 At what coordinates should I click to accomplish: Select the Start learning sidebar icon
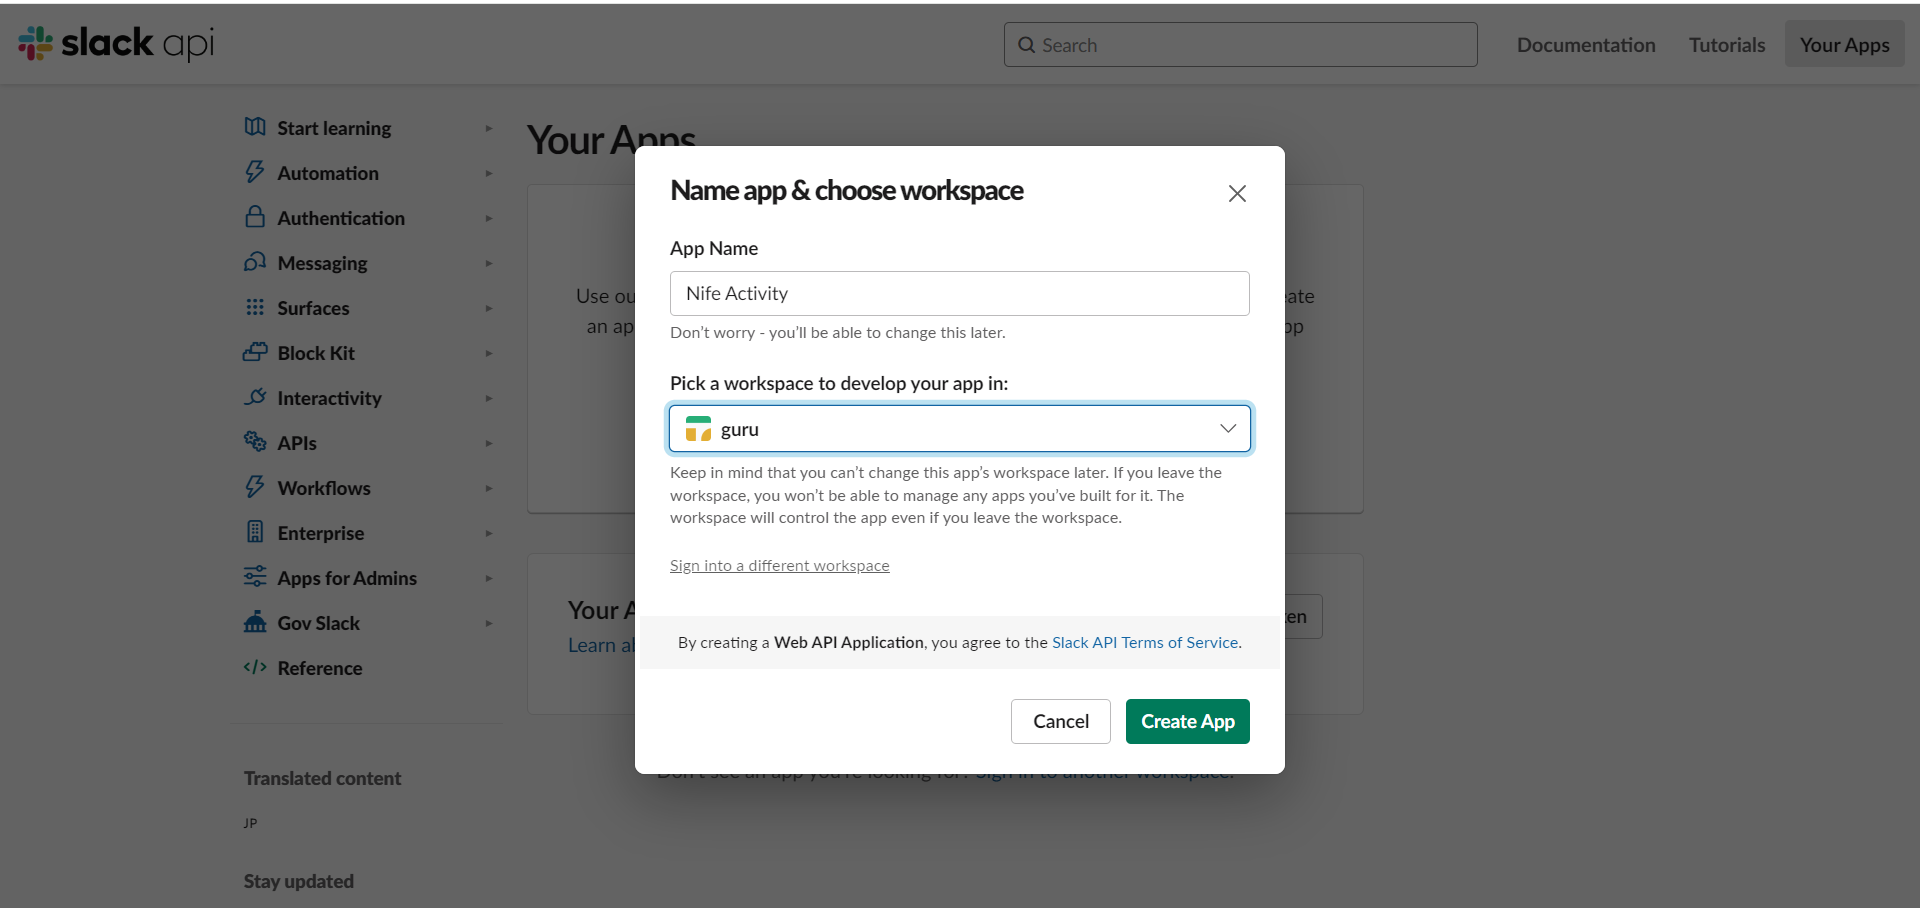[255, 128]
